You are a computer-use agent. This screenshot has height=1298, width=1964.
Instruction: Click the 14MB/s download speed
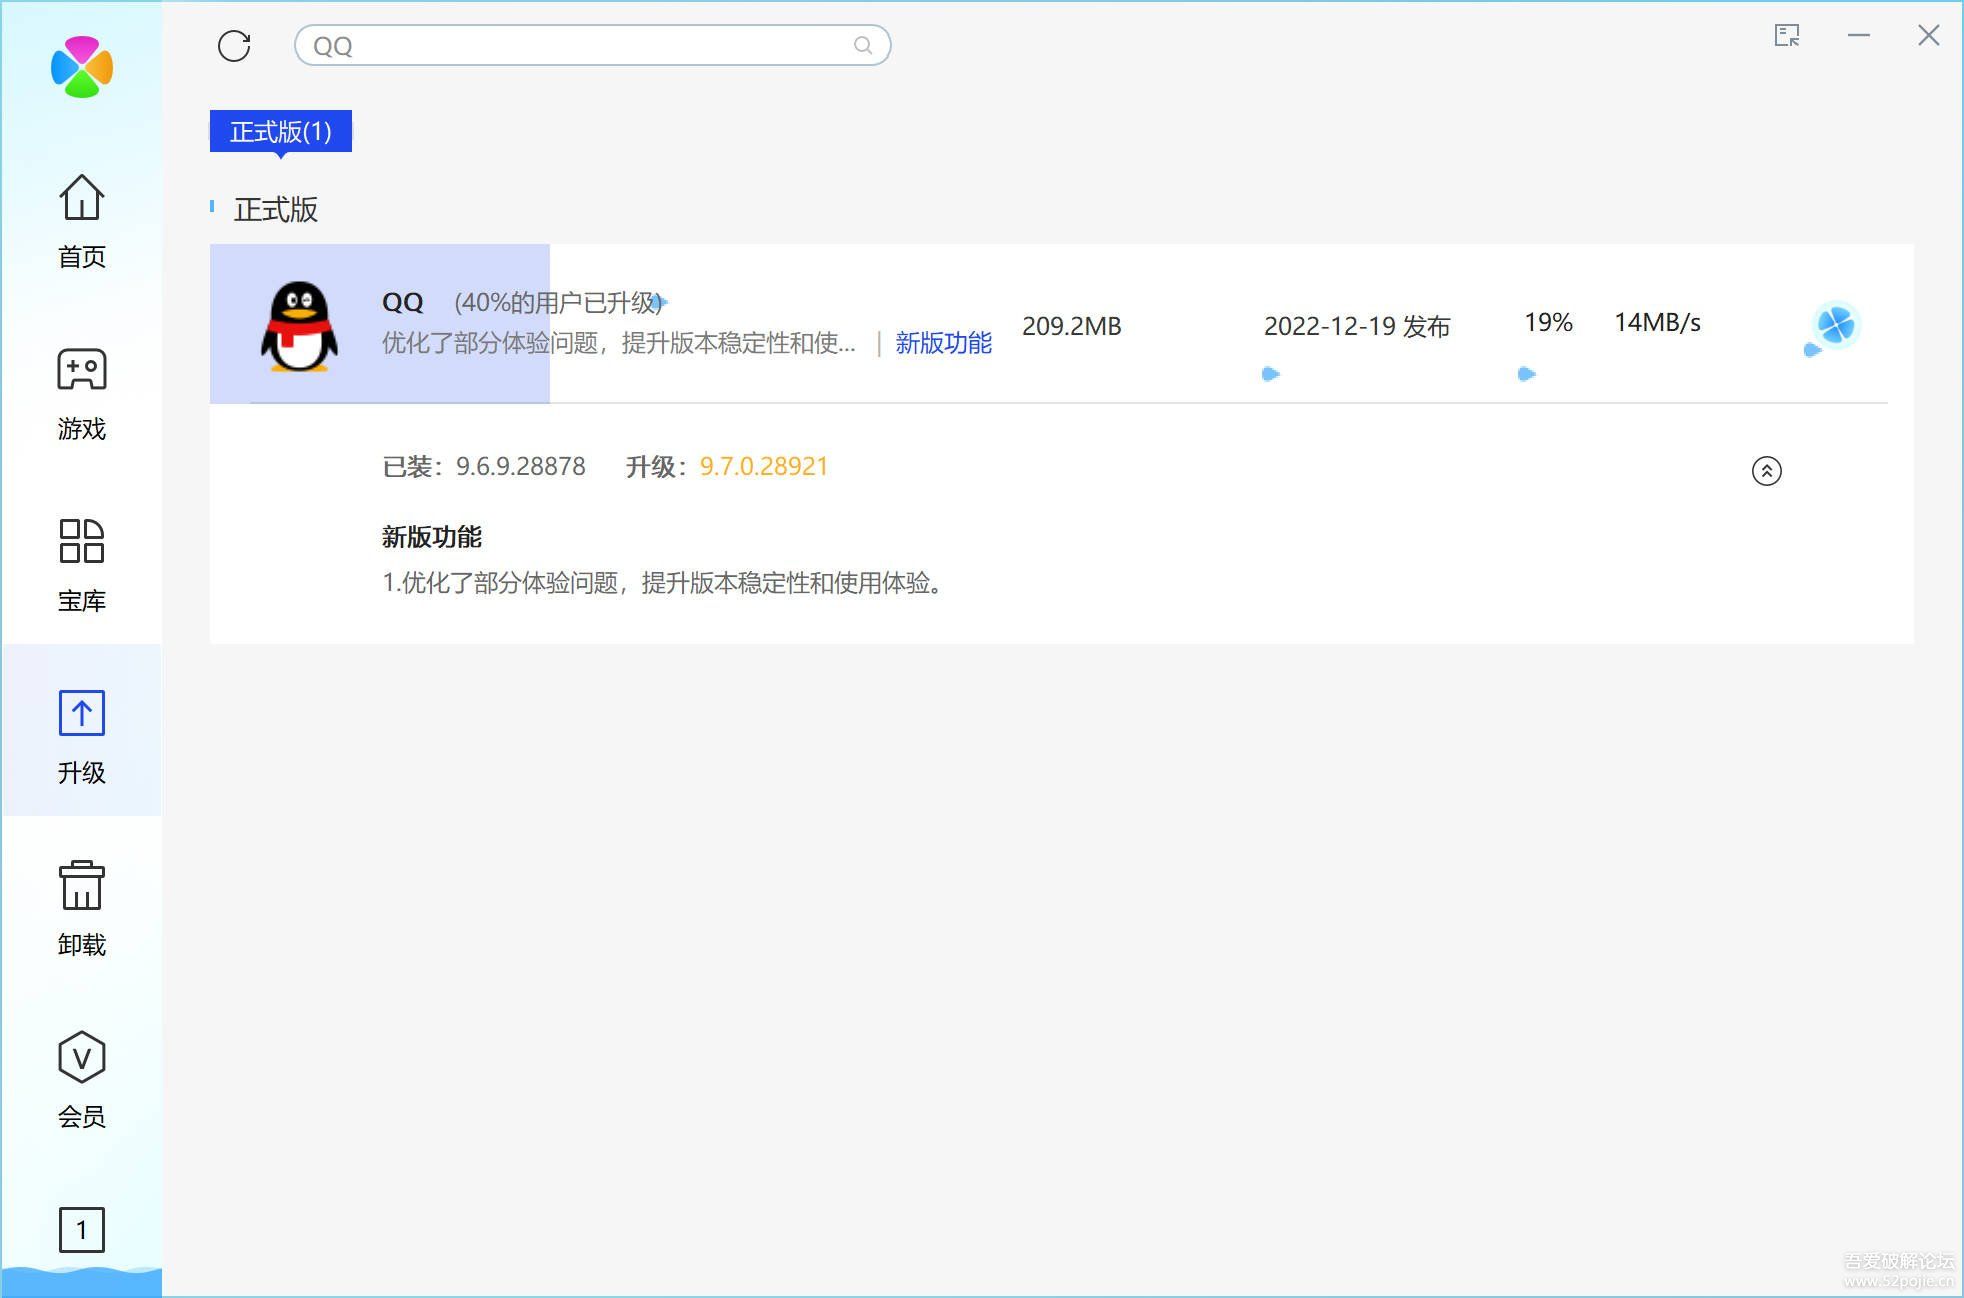(1657, 322)
